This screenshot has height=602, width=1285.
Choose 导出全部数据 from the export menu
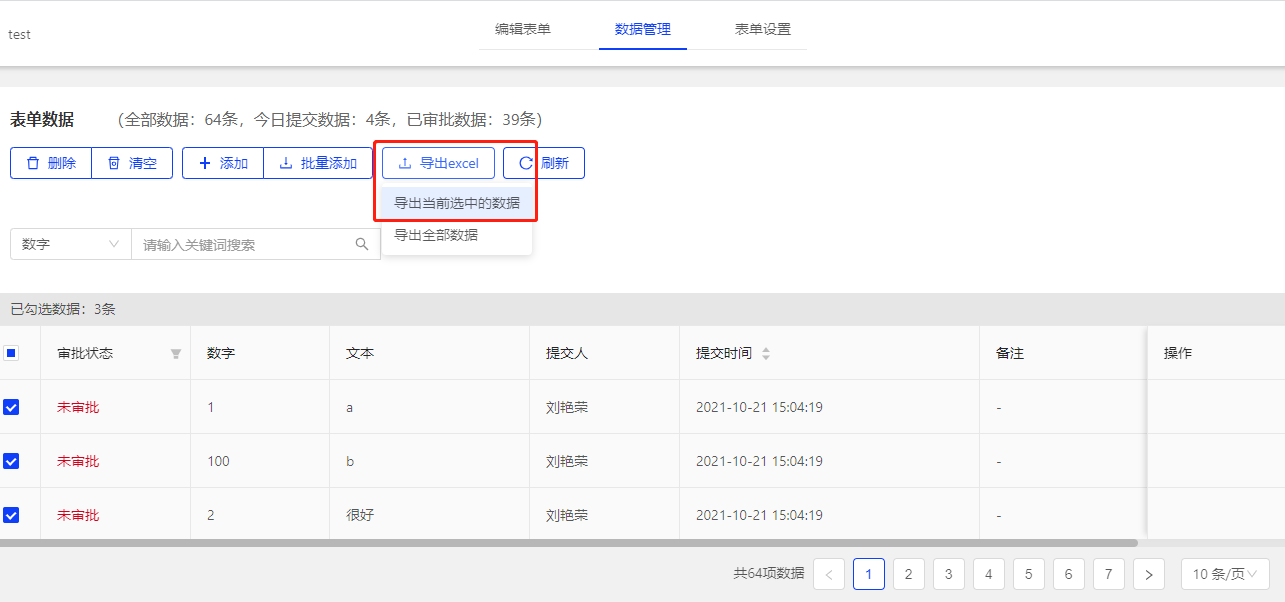click(436, 235)
